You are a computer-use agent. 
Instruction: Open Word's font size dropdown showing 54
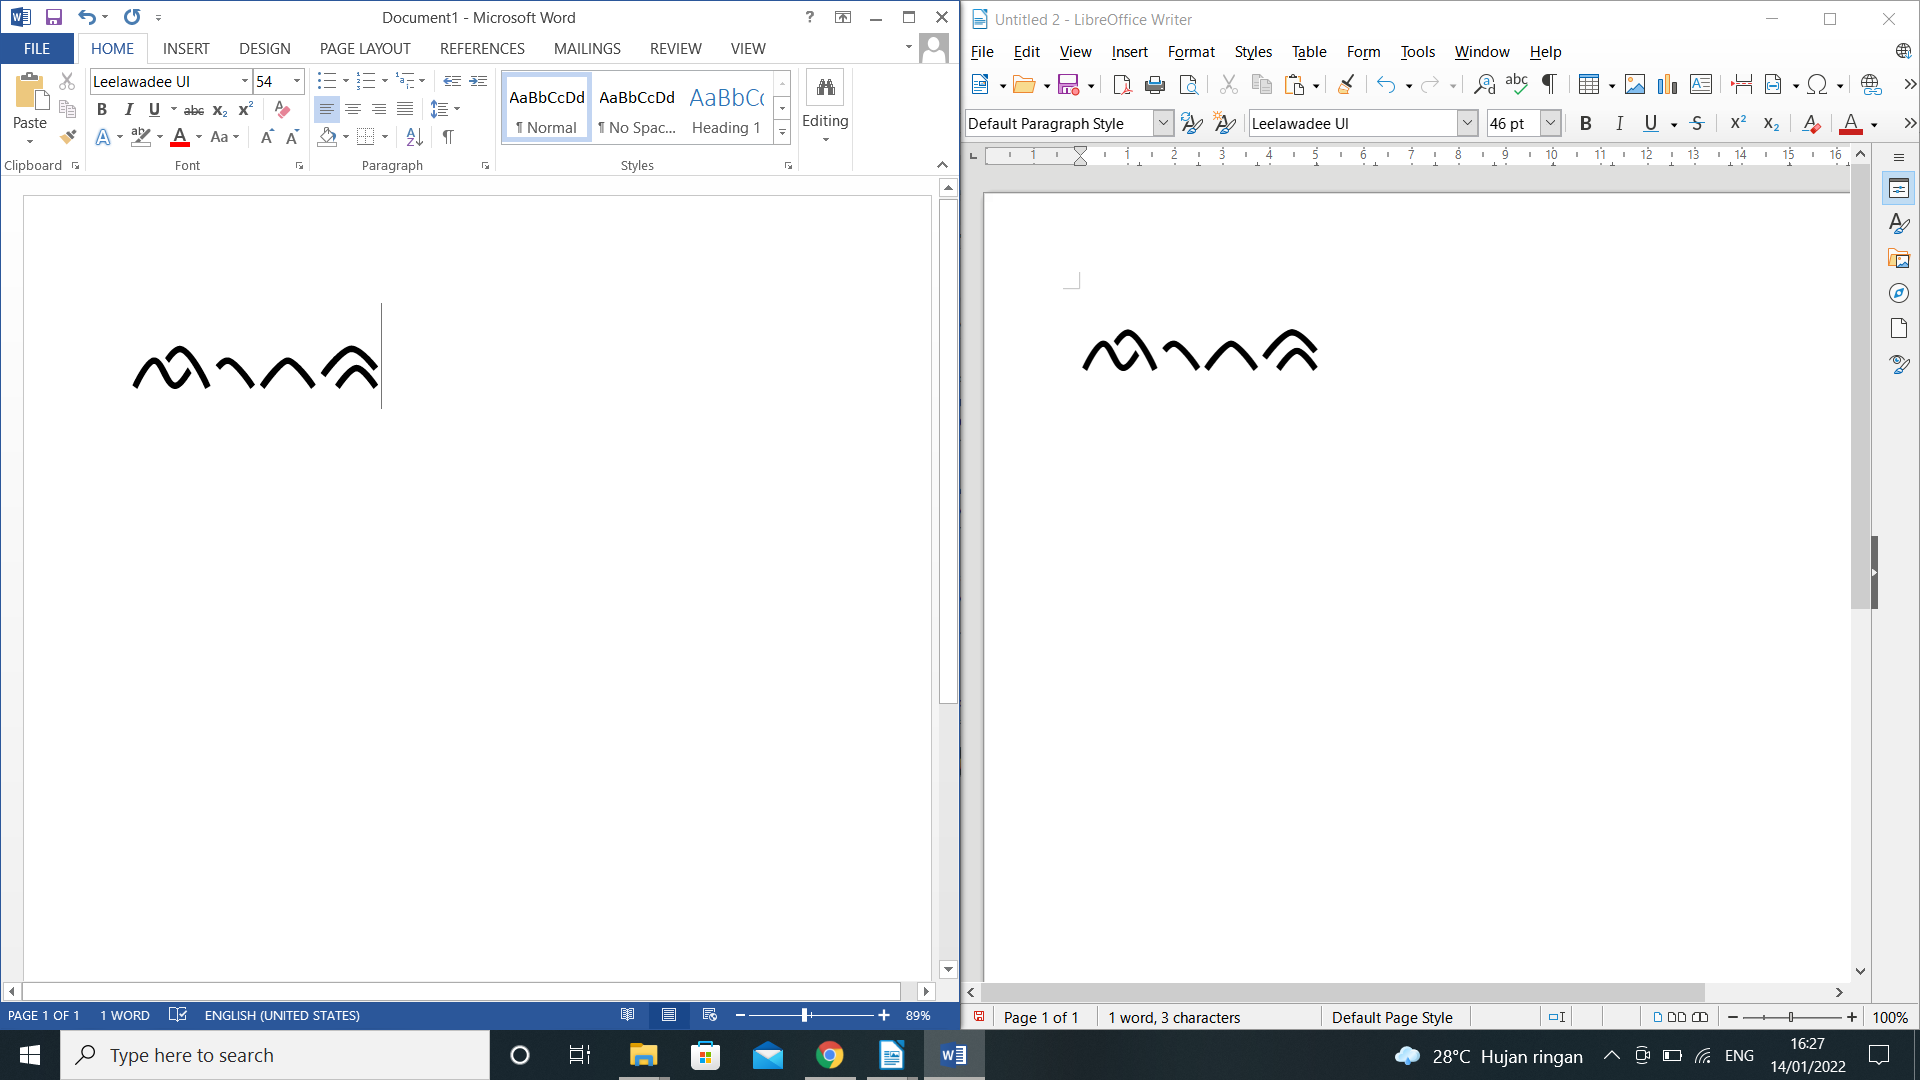pos(297,81)
